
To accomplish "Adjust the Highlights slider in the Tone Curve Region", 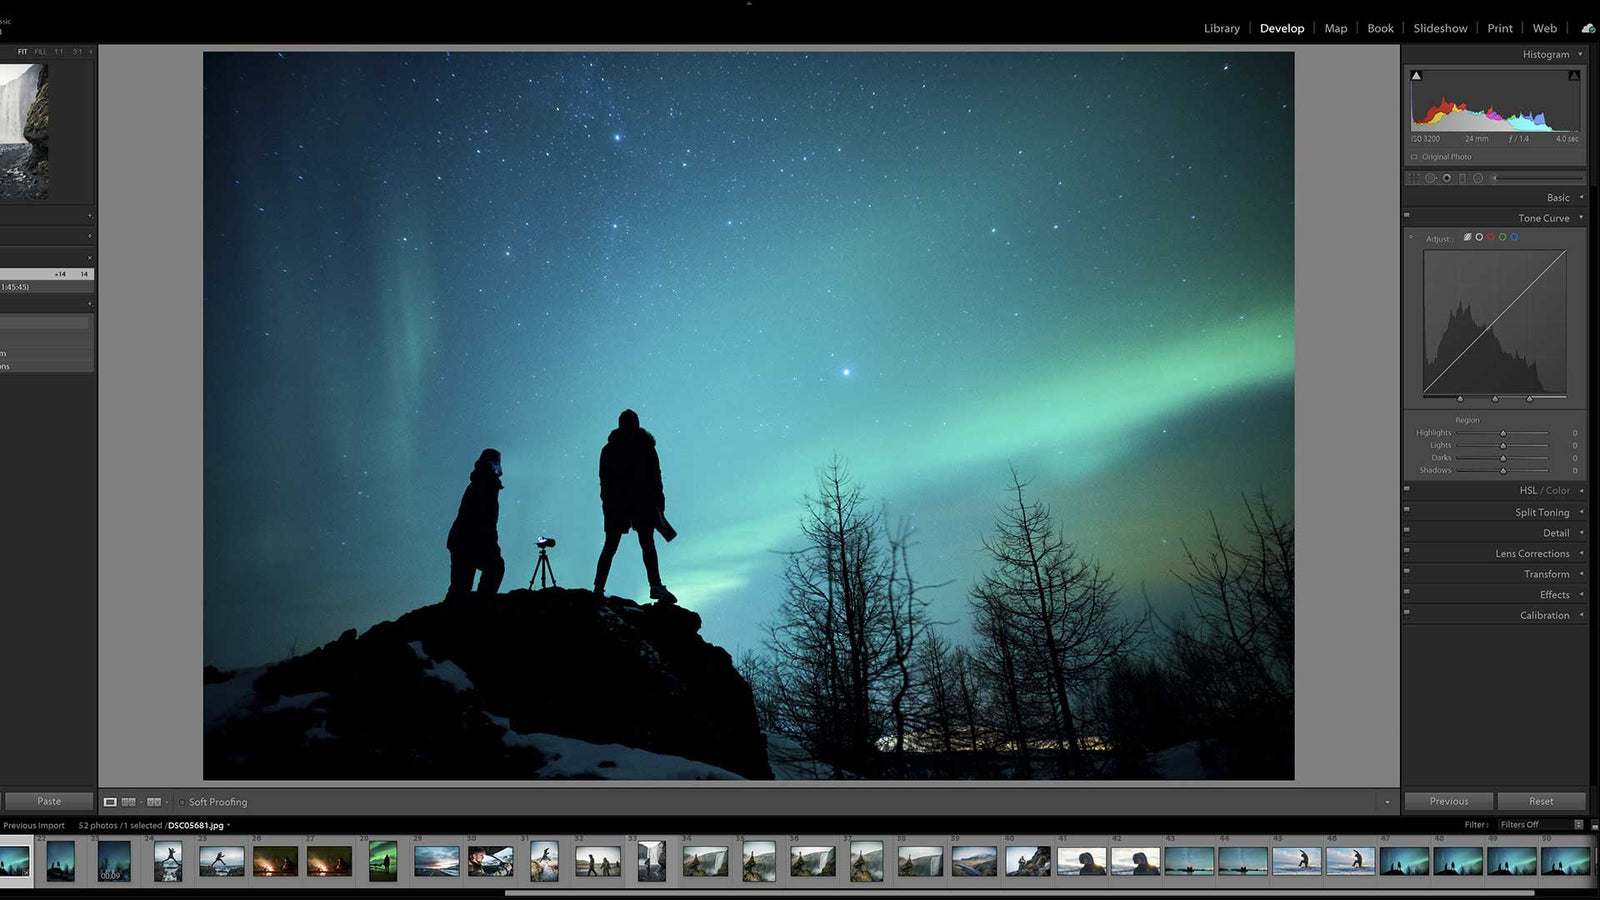I will point(1503,433).
